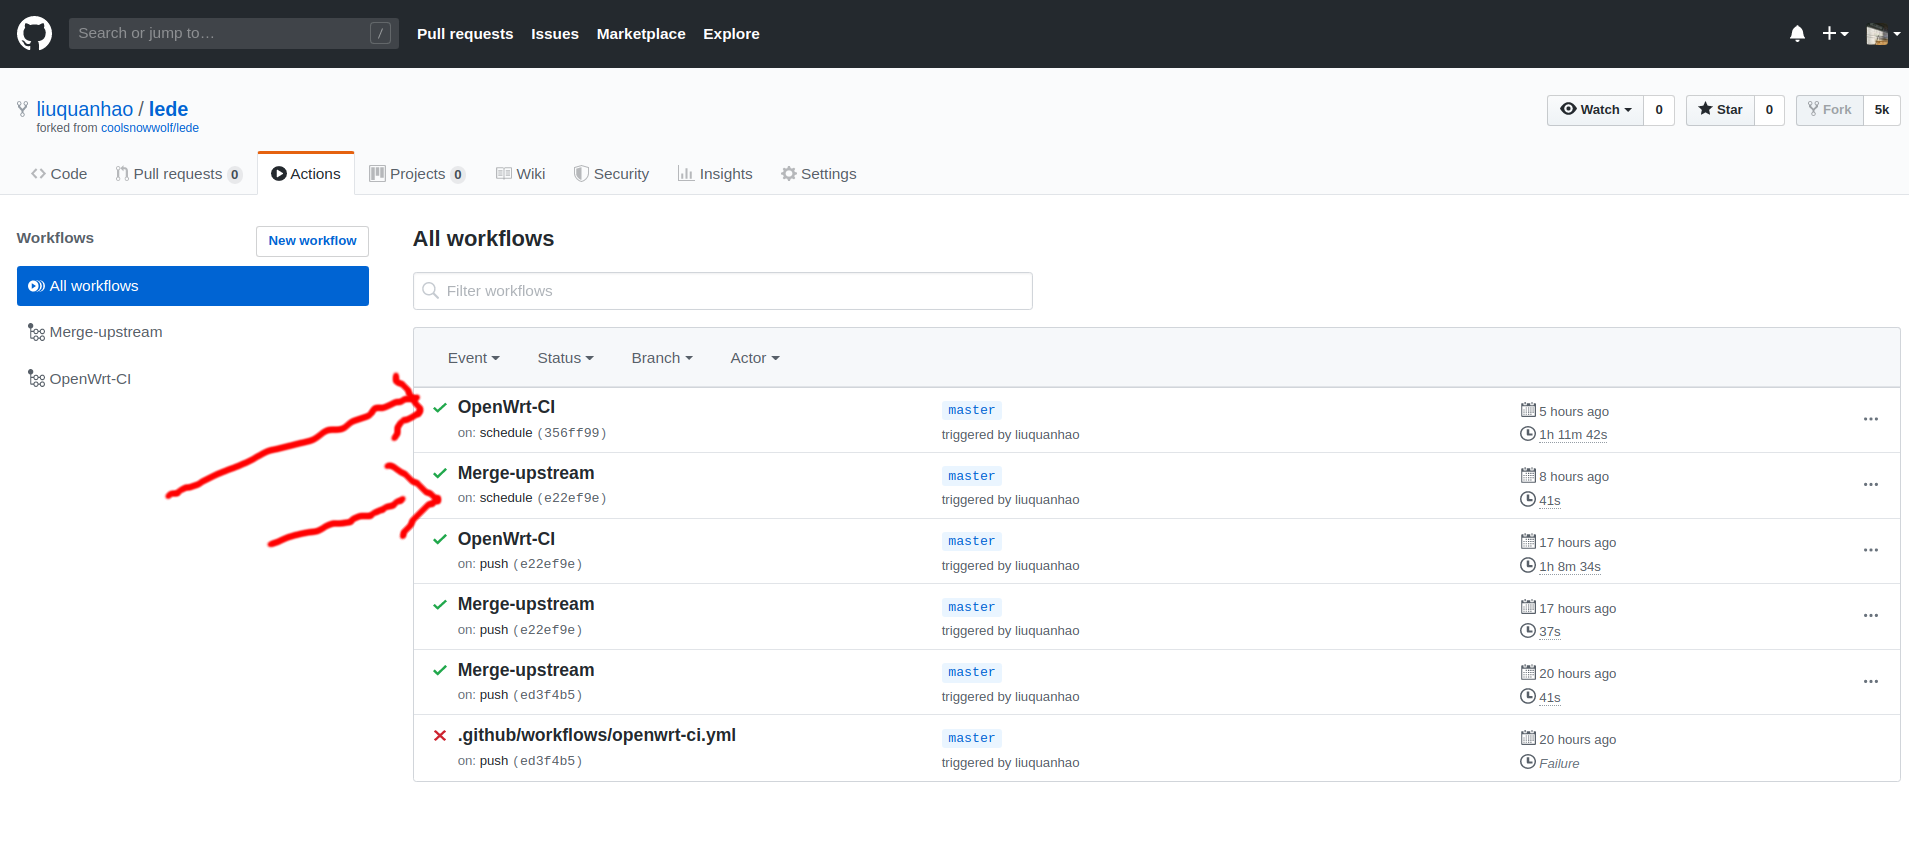Click the Watch count of 0

(x=1659, y=110)
